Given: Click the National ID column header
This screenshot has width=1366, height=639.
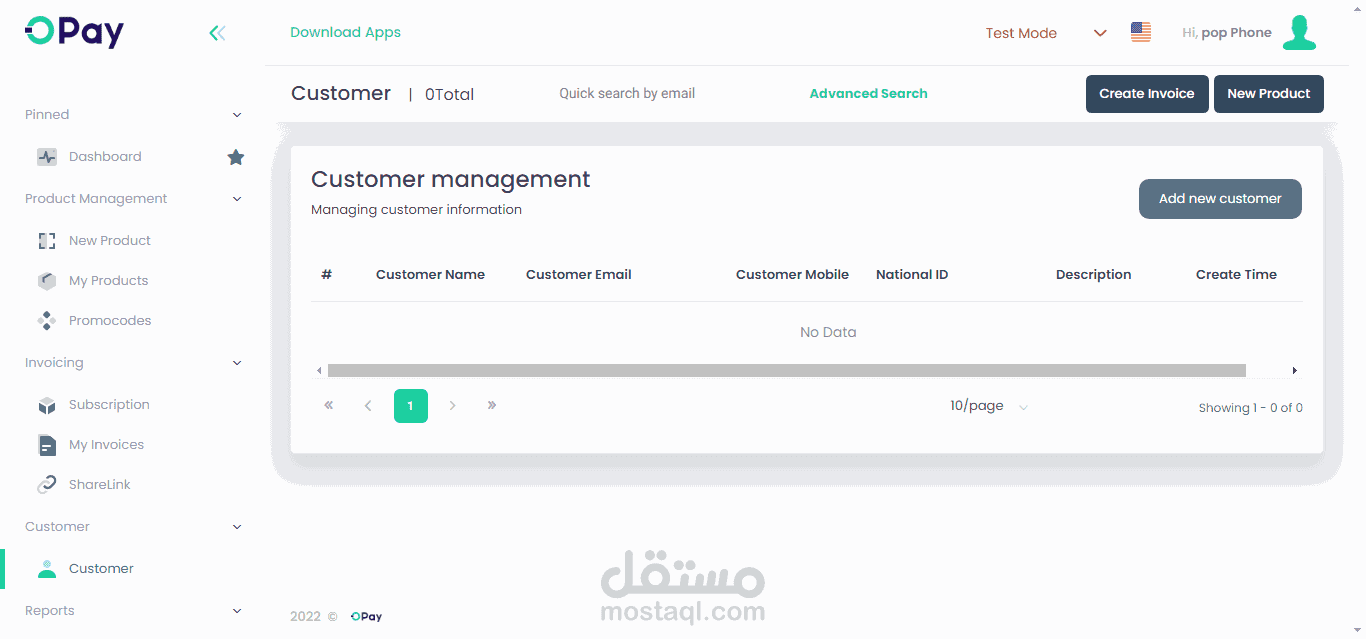Looking at the screenshot, I should click(912, 275).
